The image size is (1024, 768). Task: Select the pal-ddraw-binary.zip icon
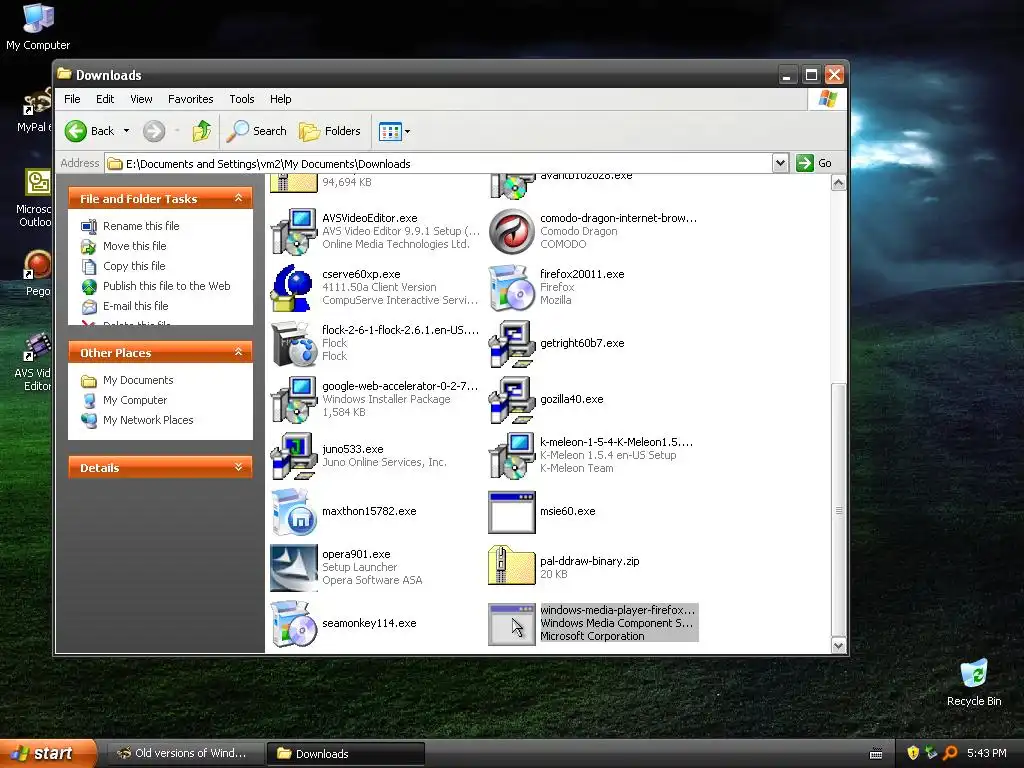point(512,566)
